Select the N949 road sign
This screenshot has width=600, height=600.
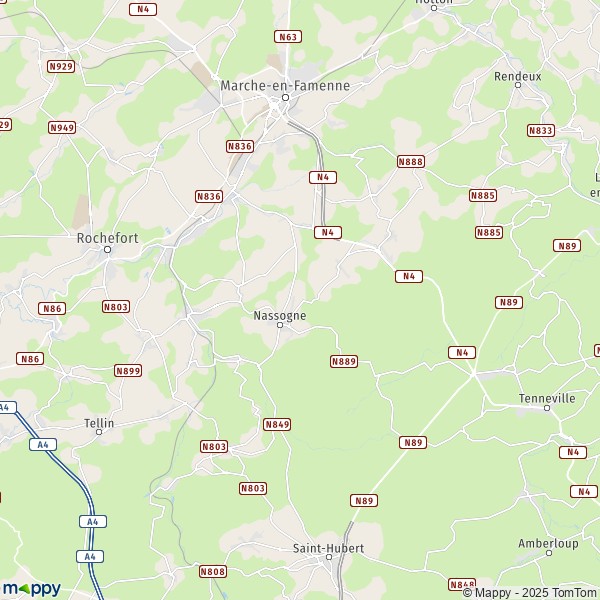62,127
